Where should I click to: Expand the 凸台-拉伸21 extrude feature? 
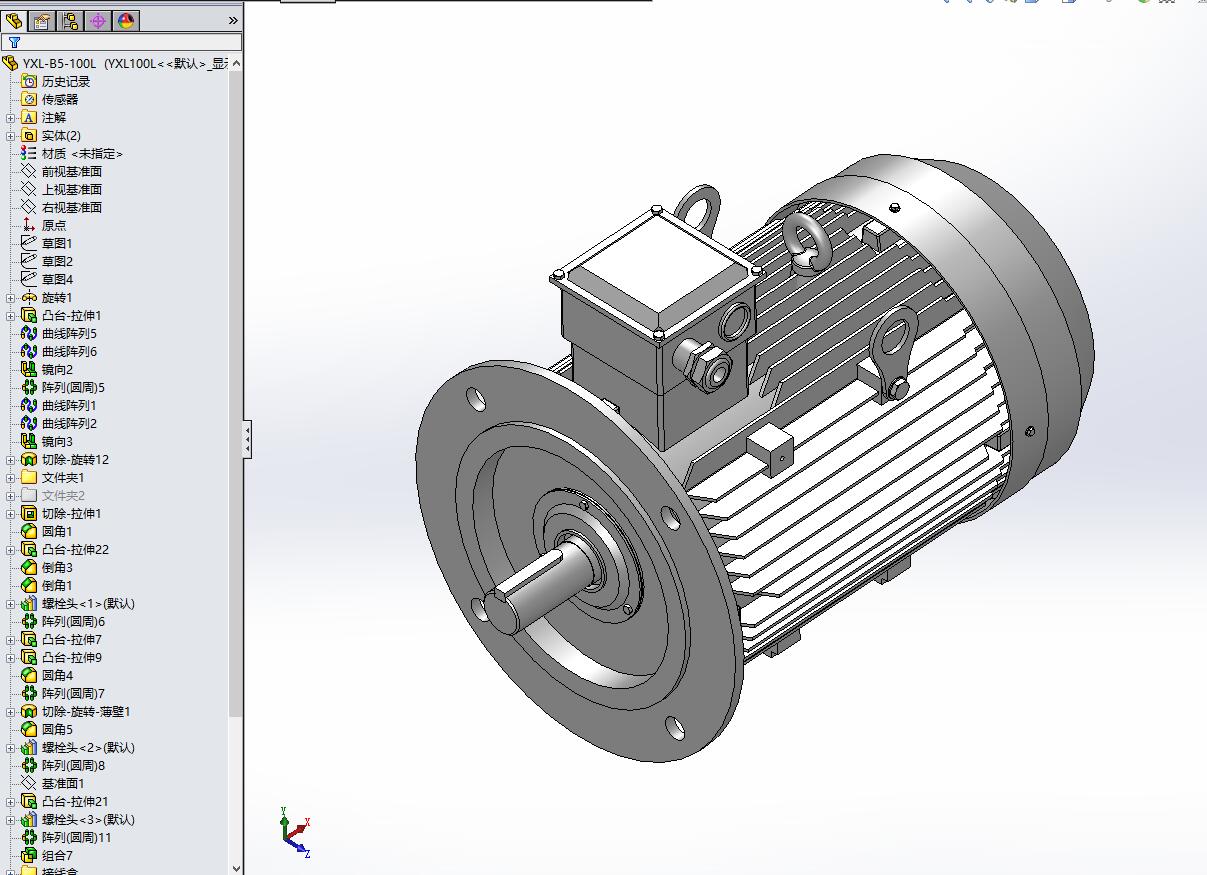coord(11,801)
